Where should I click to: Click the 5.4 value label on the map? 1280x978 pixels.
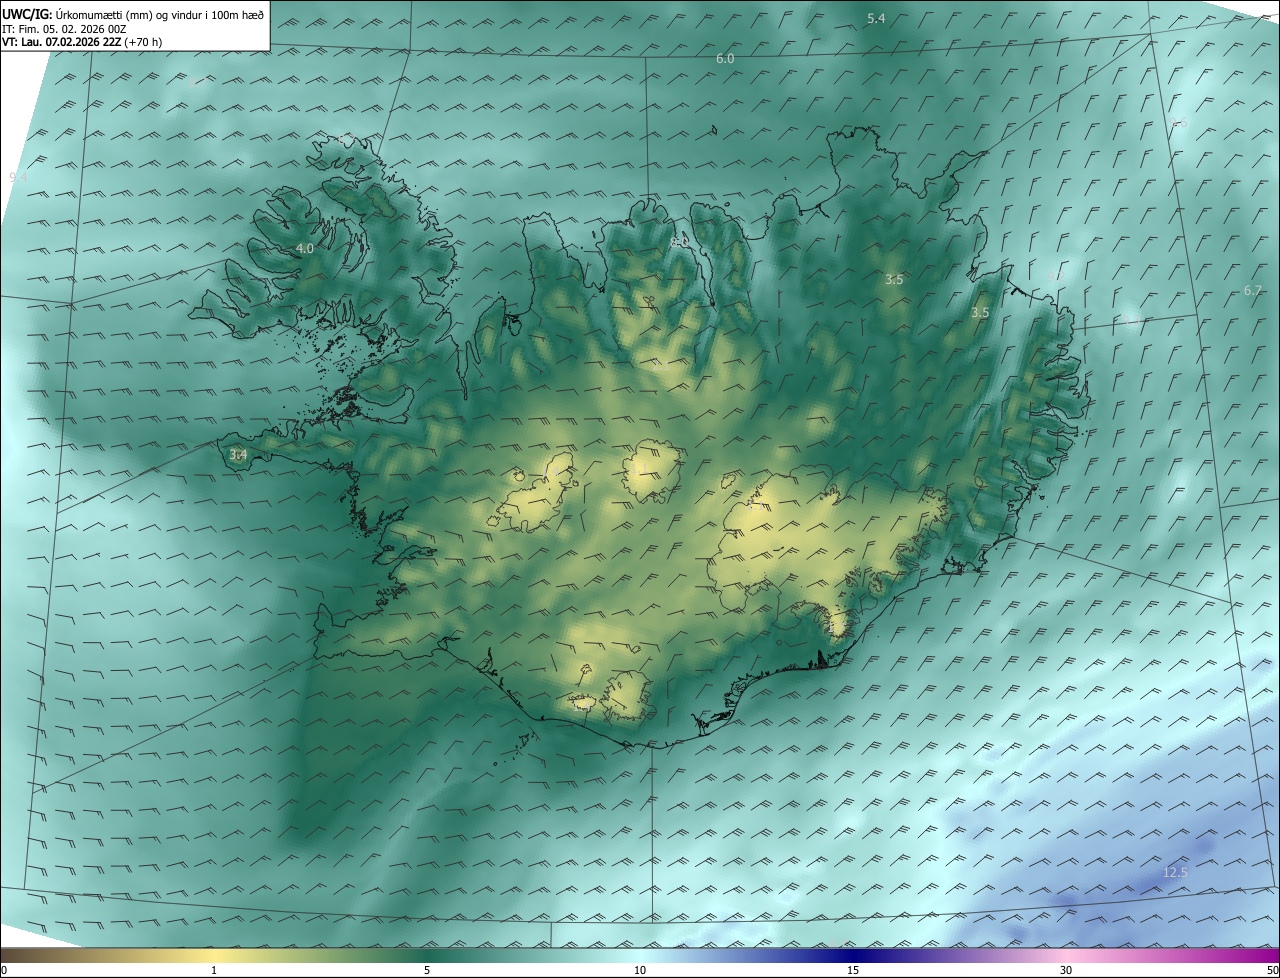click(876, 19)
